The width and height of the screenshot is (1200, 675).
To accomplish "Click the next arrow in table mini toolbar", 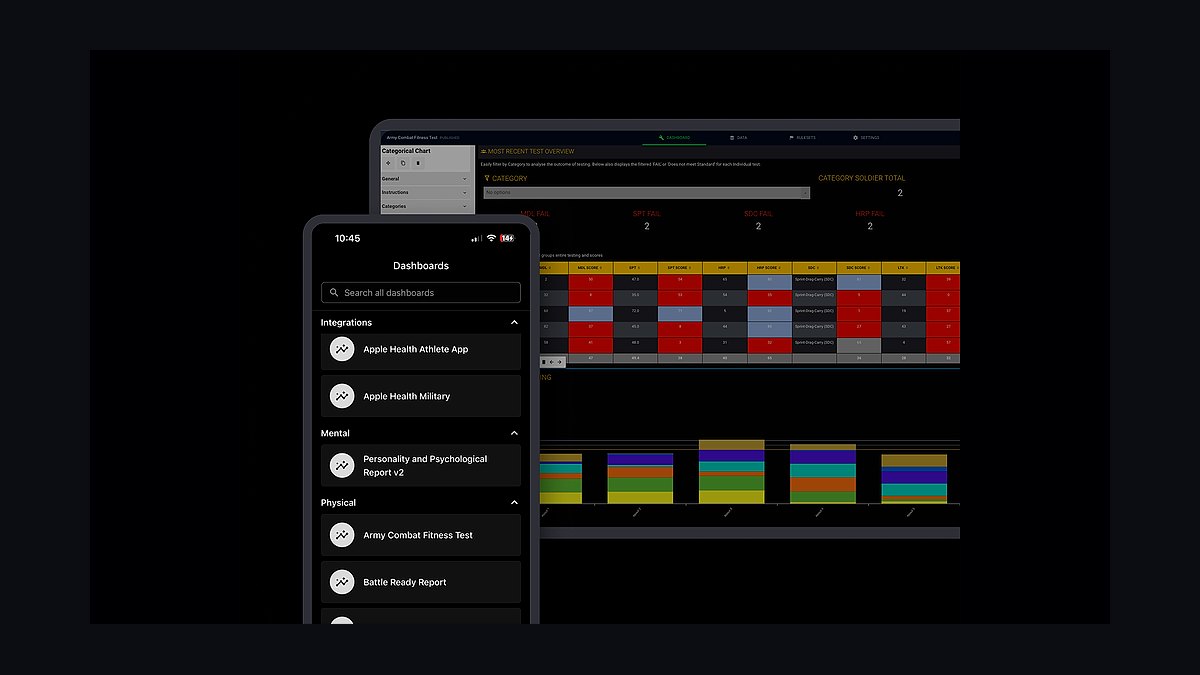I will coord(560,361).
